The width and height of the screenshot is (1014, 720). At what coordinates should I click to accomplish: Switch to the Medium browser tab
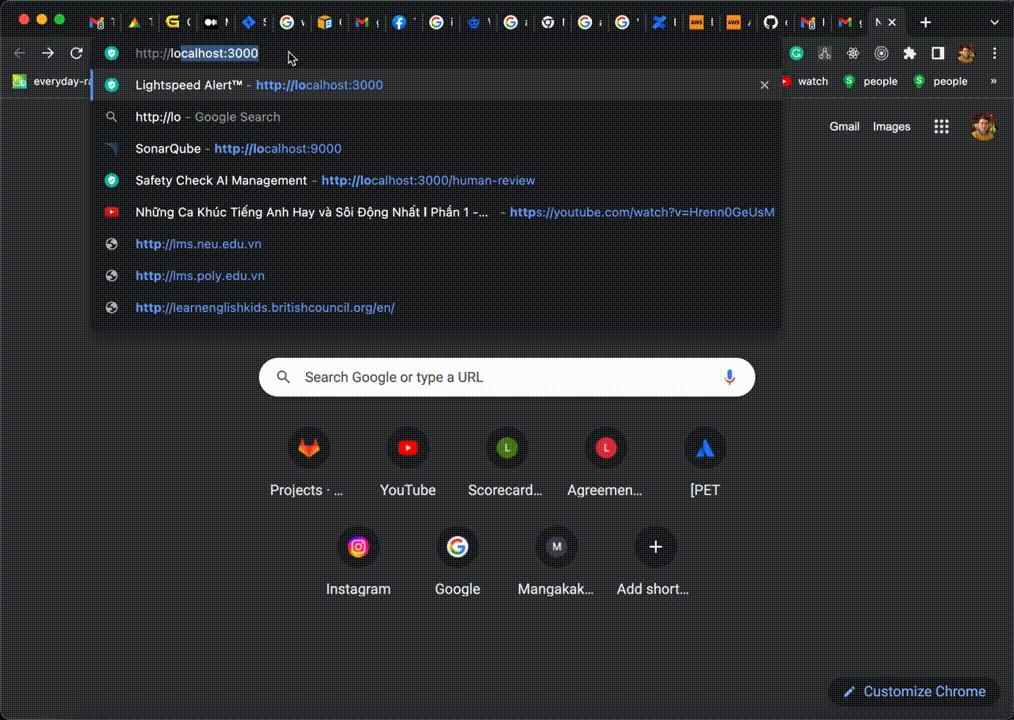coord(211,23)
